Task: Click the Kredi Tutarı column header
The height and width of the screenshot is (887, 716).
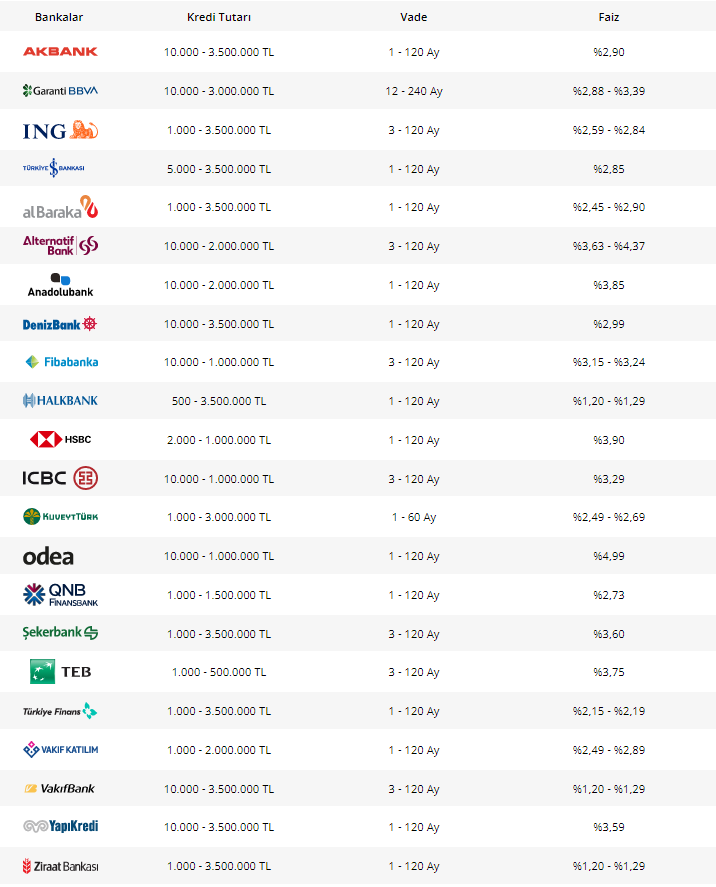Action: coord(219,17)
